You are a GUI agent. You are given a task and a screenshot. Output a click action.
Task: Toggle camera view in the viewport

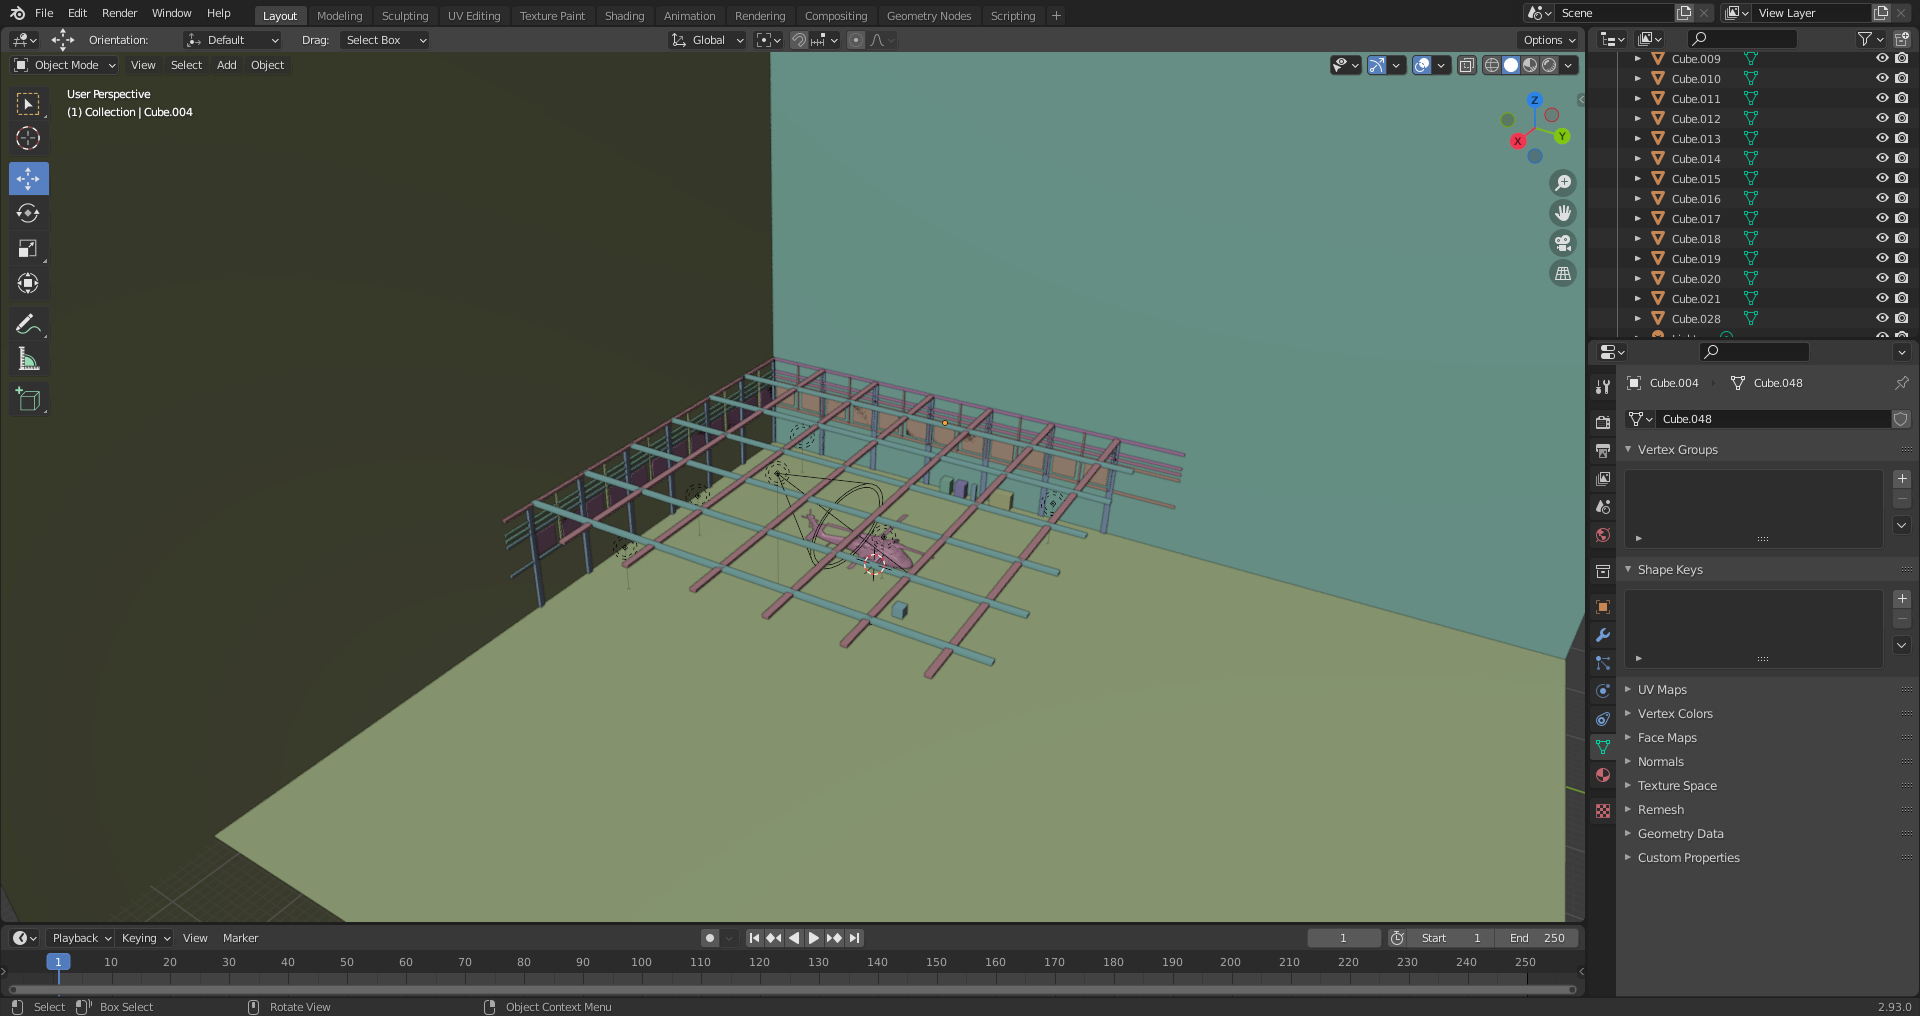[1562, 243]
